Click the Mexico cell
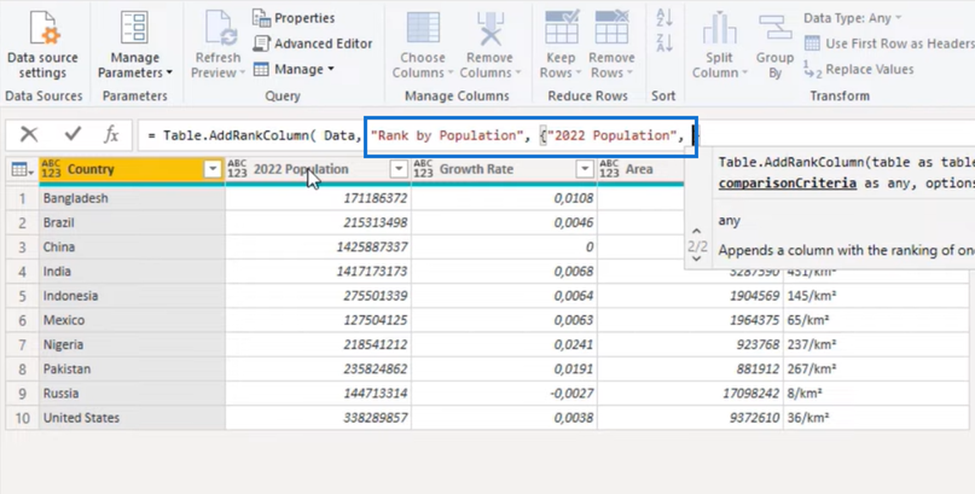This screenshot has height=494, width=975. pyautogui.click(x=132, y=320)
